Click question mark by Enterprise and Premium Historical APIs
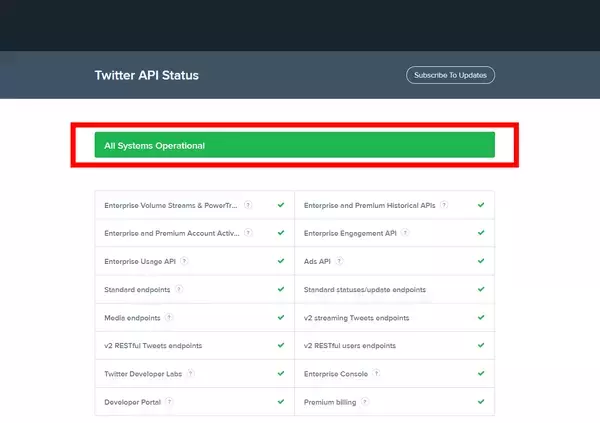This screenshot has height=423, width=600. click(x=444, y=204)
